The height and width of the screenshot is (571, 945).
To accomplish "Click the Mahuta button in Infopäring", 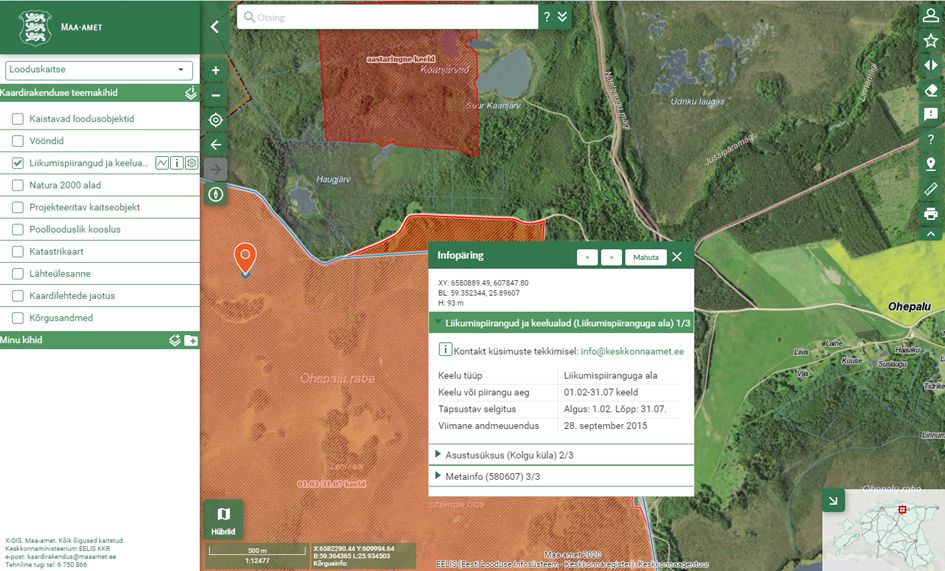I will pyautogui.click(x=645, y=257).
